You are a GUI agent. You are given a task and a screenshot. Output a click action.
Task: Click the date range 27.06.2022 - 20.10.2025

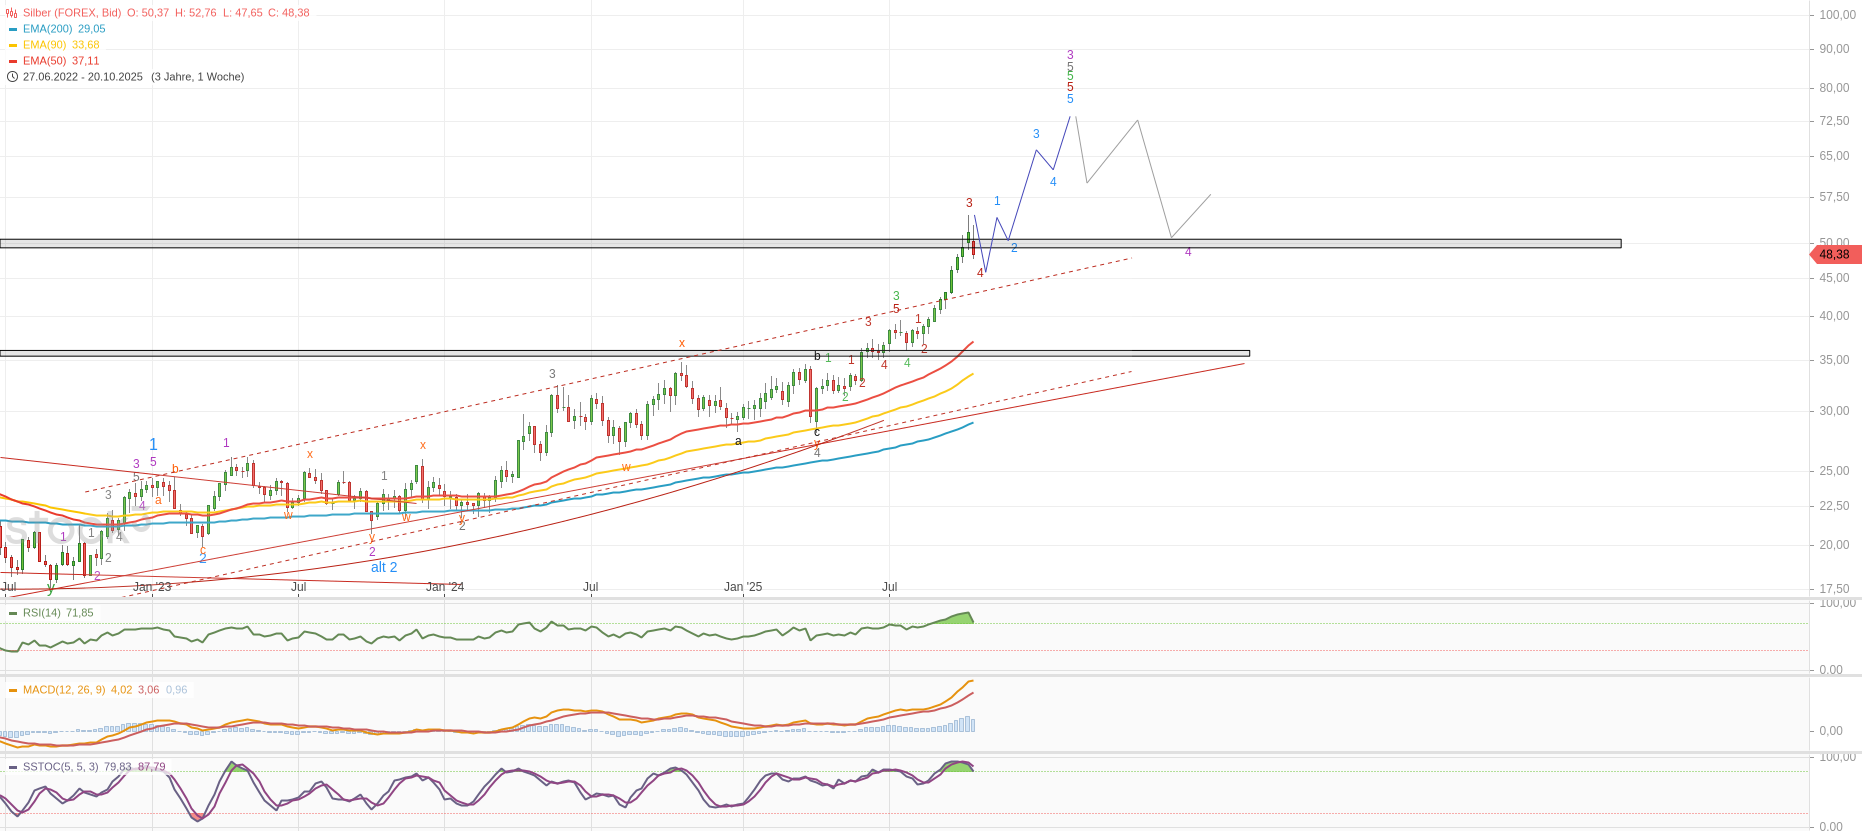[x=83, y=77]
